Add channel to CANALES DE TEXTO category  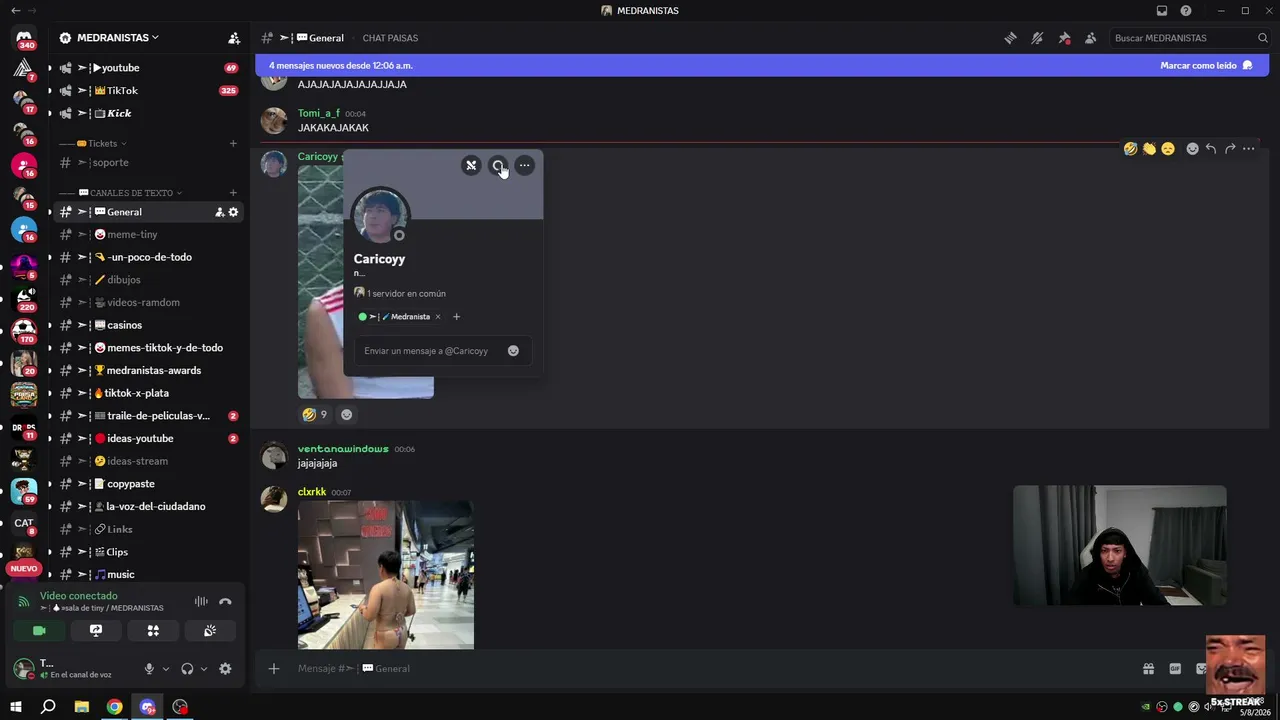click(233, 193)
